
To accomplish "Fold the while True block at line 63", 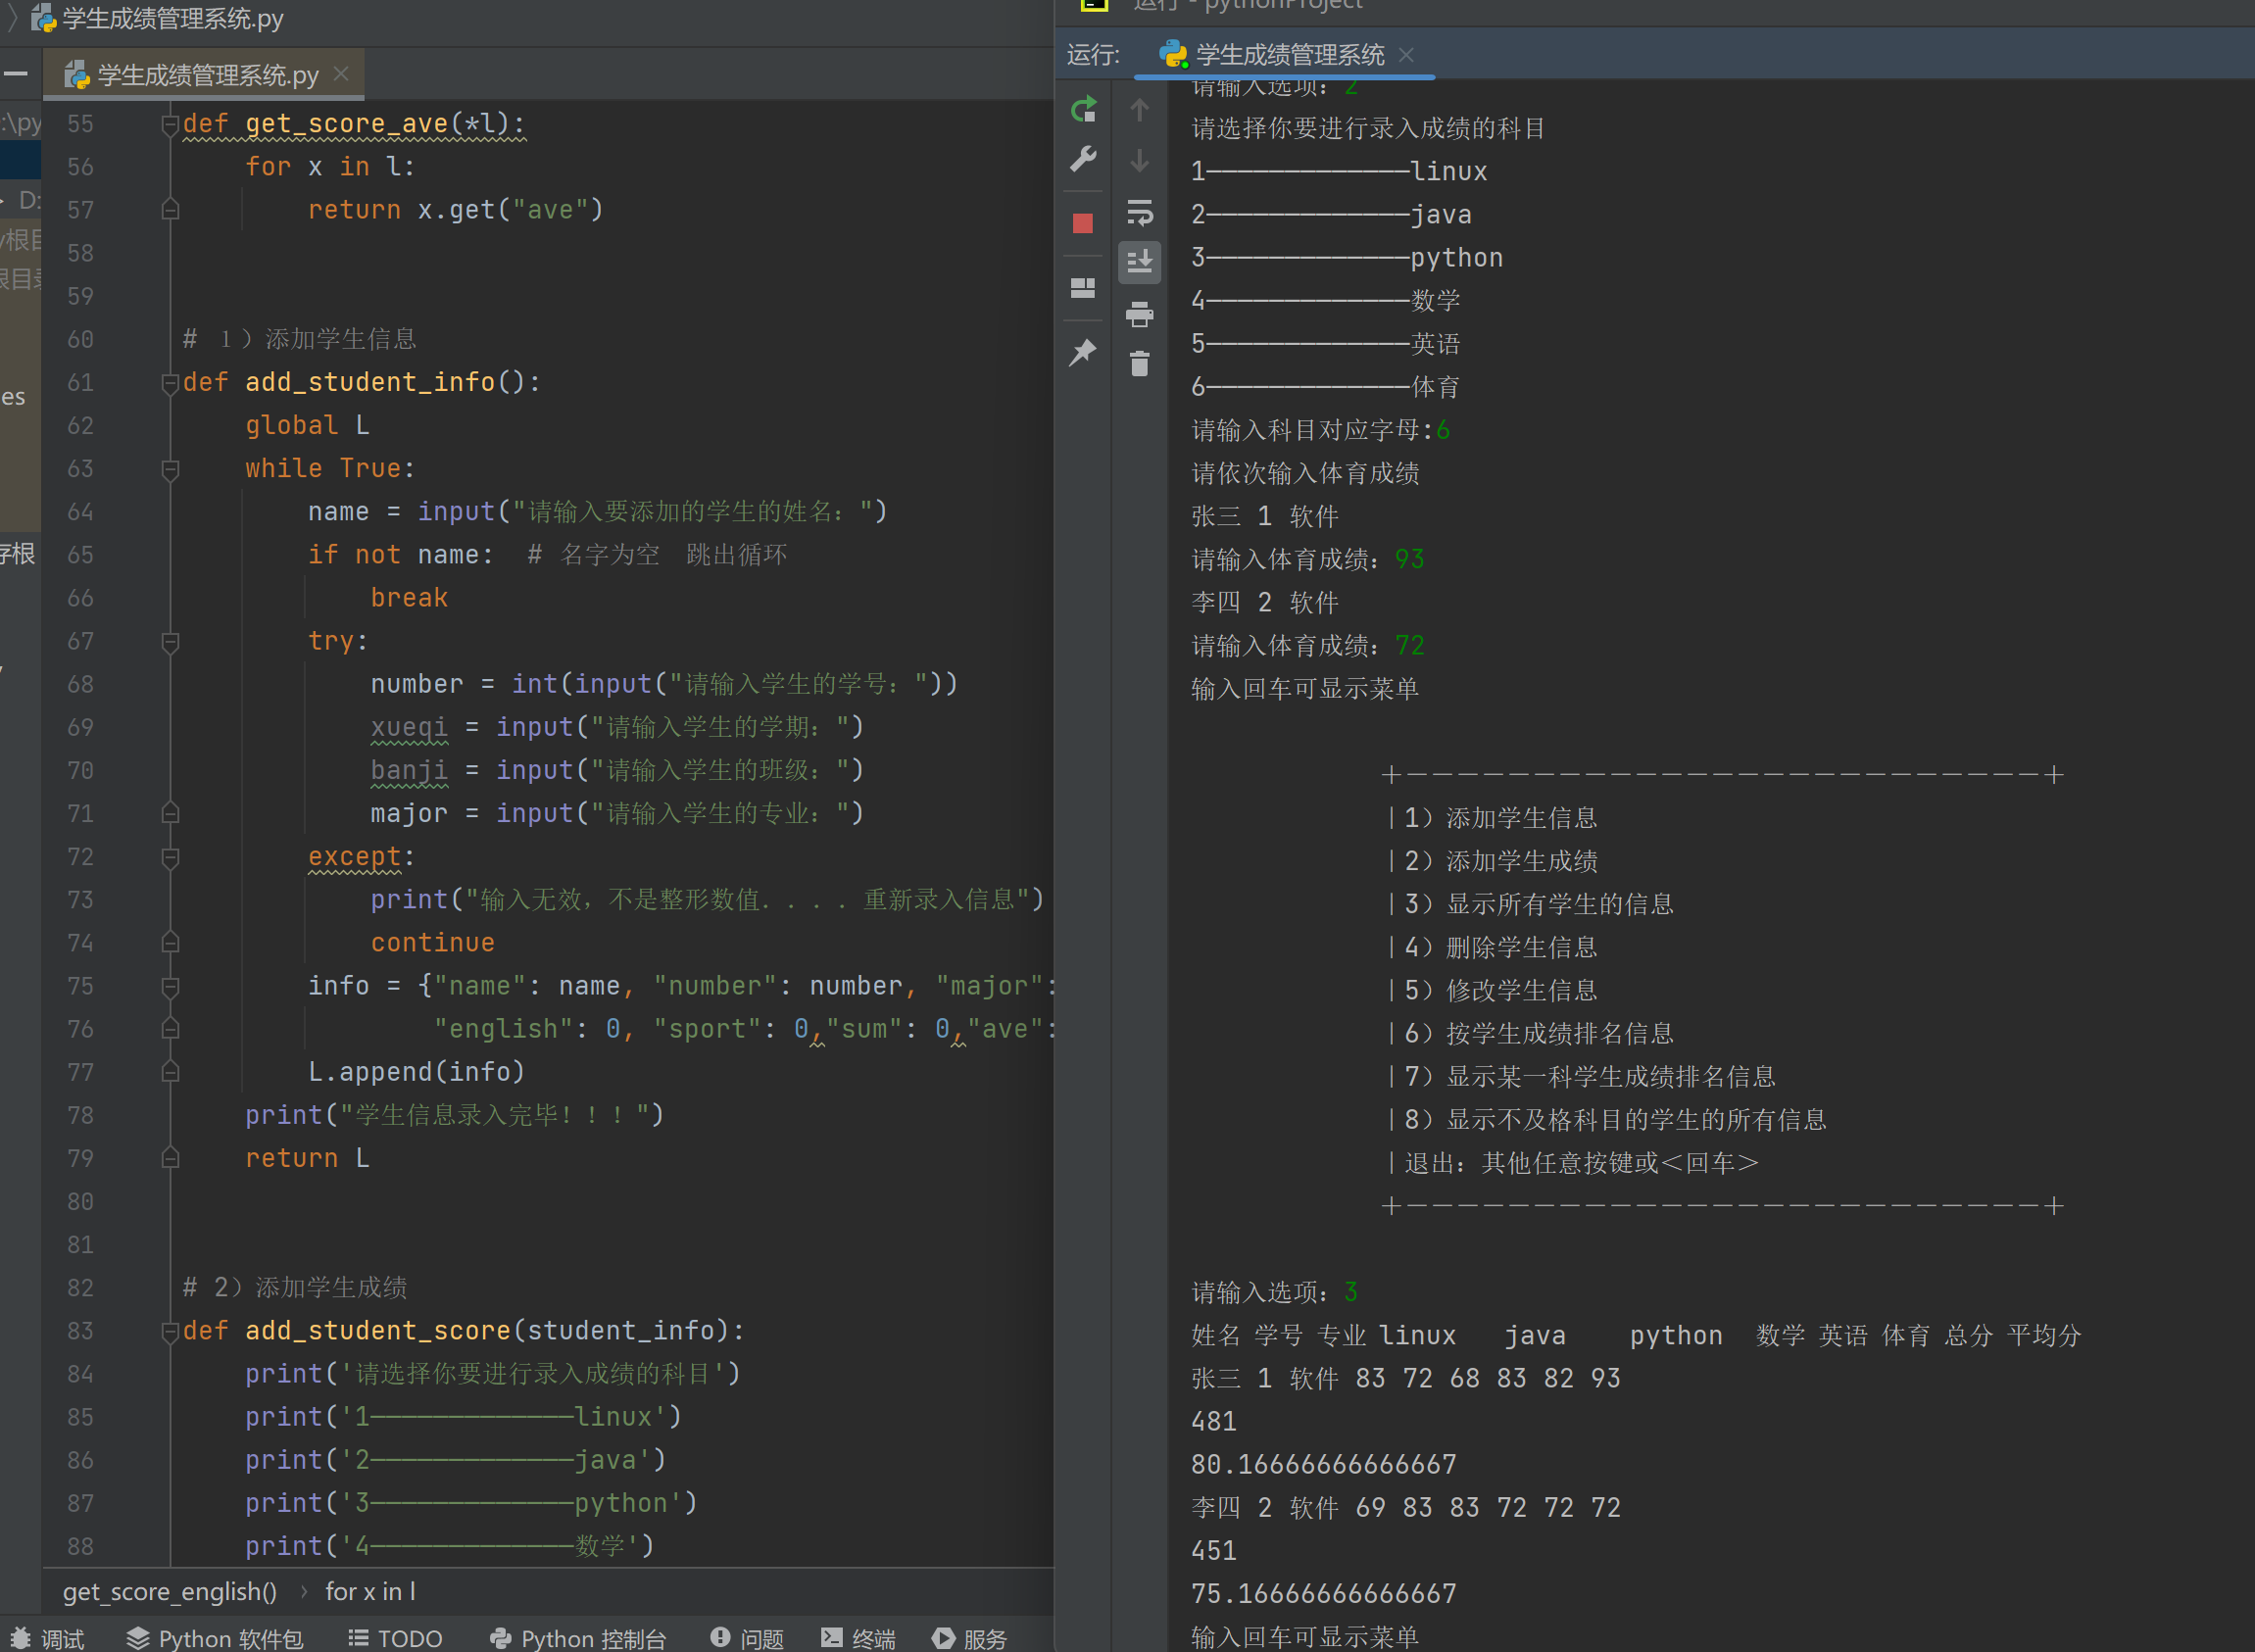I will [170, 469].
